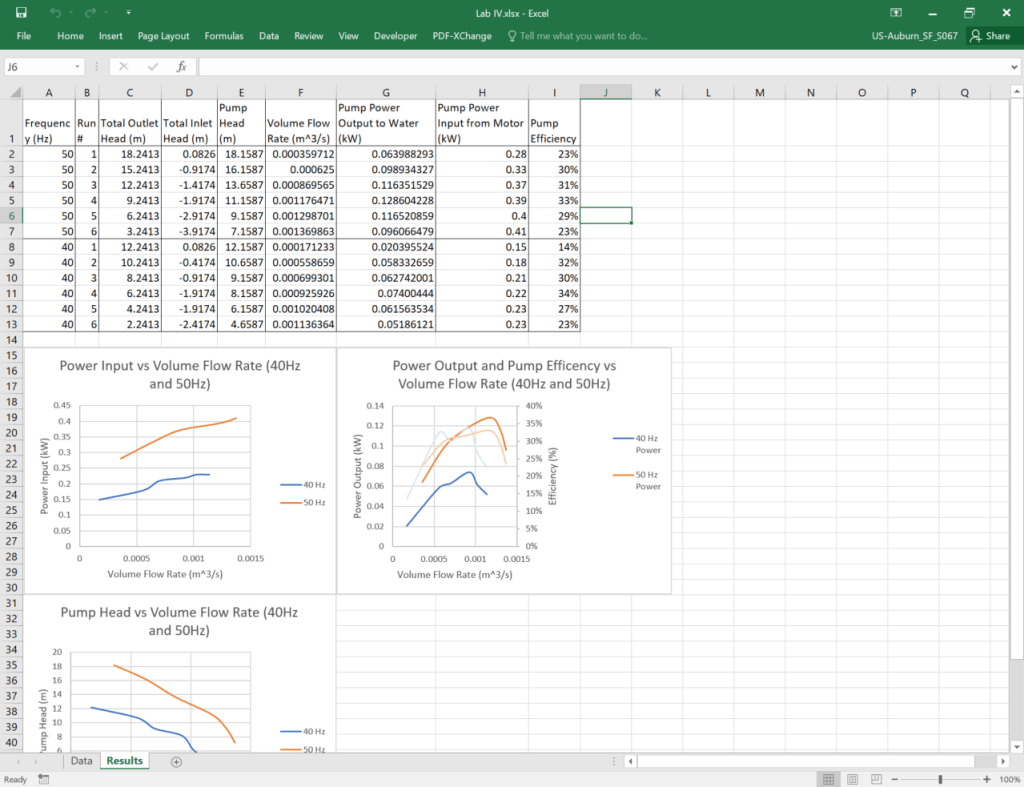The width and height of the screenshot is (1024, 787).
Task: Click the Save icon in title bar
Action: point(20,12)
